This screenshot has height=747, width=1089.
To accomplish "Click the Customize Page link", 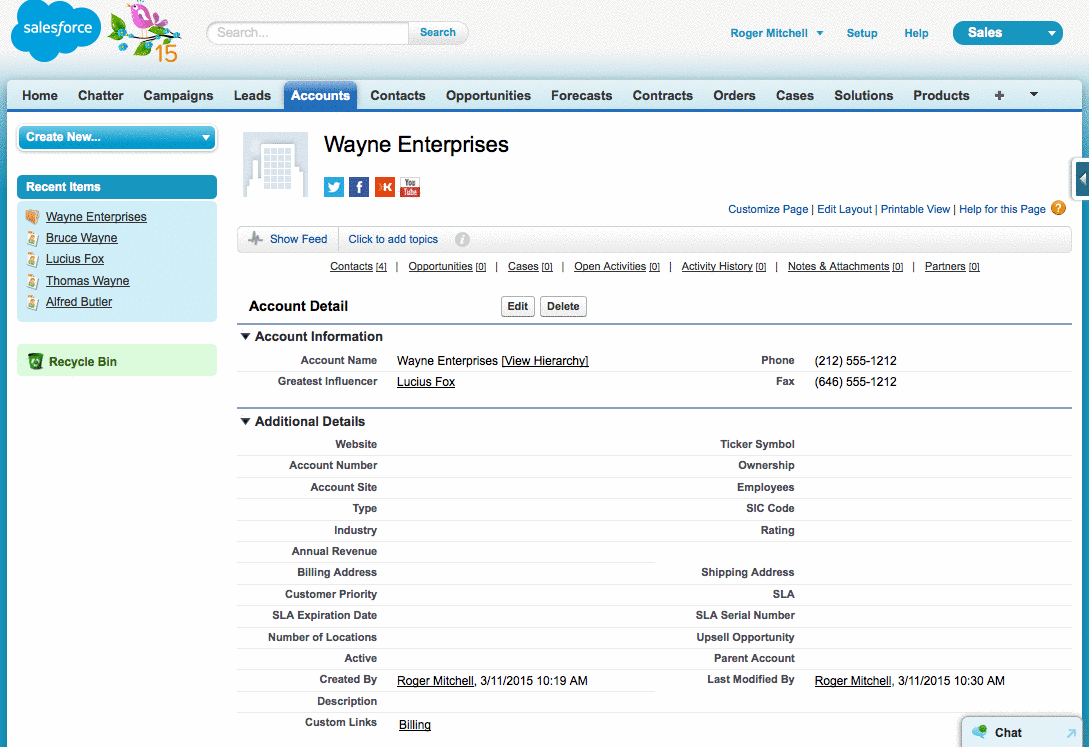I will pos(768,209).
